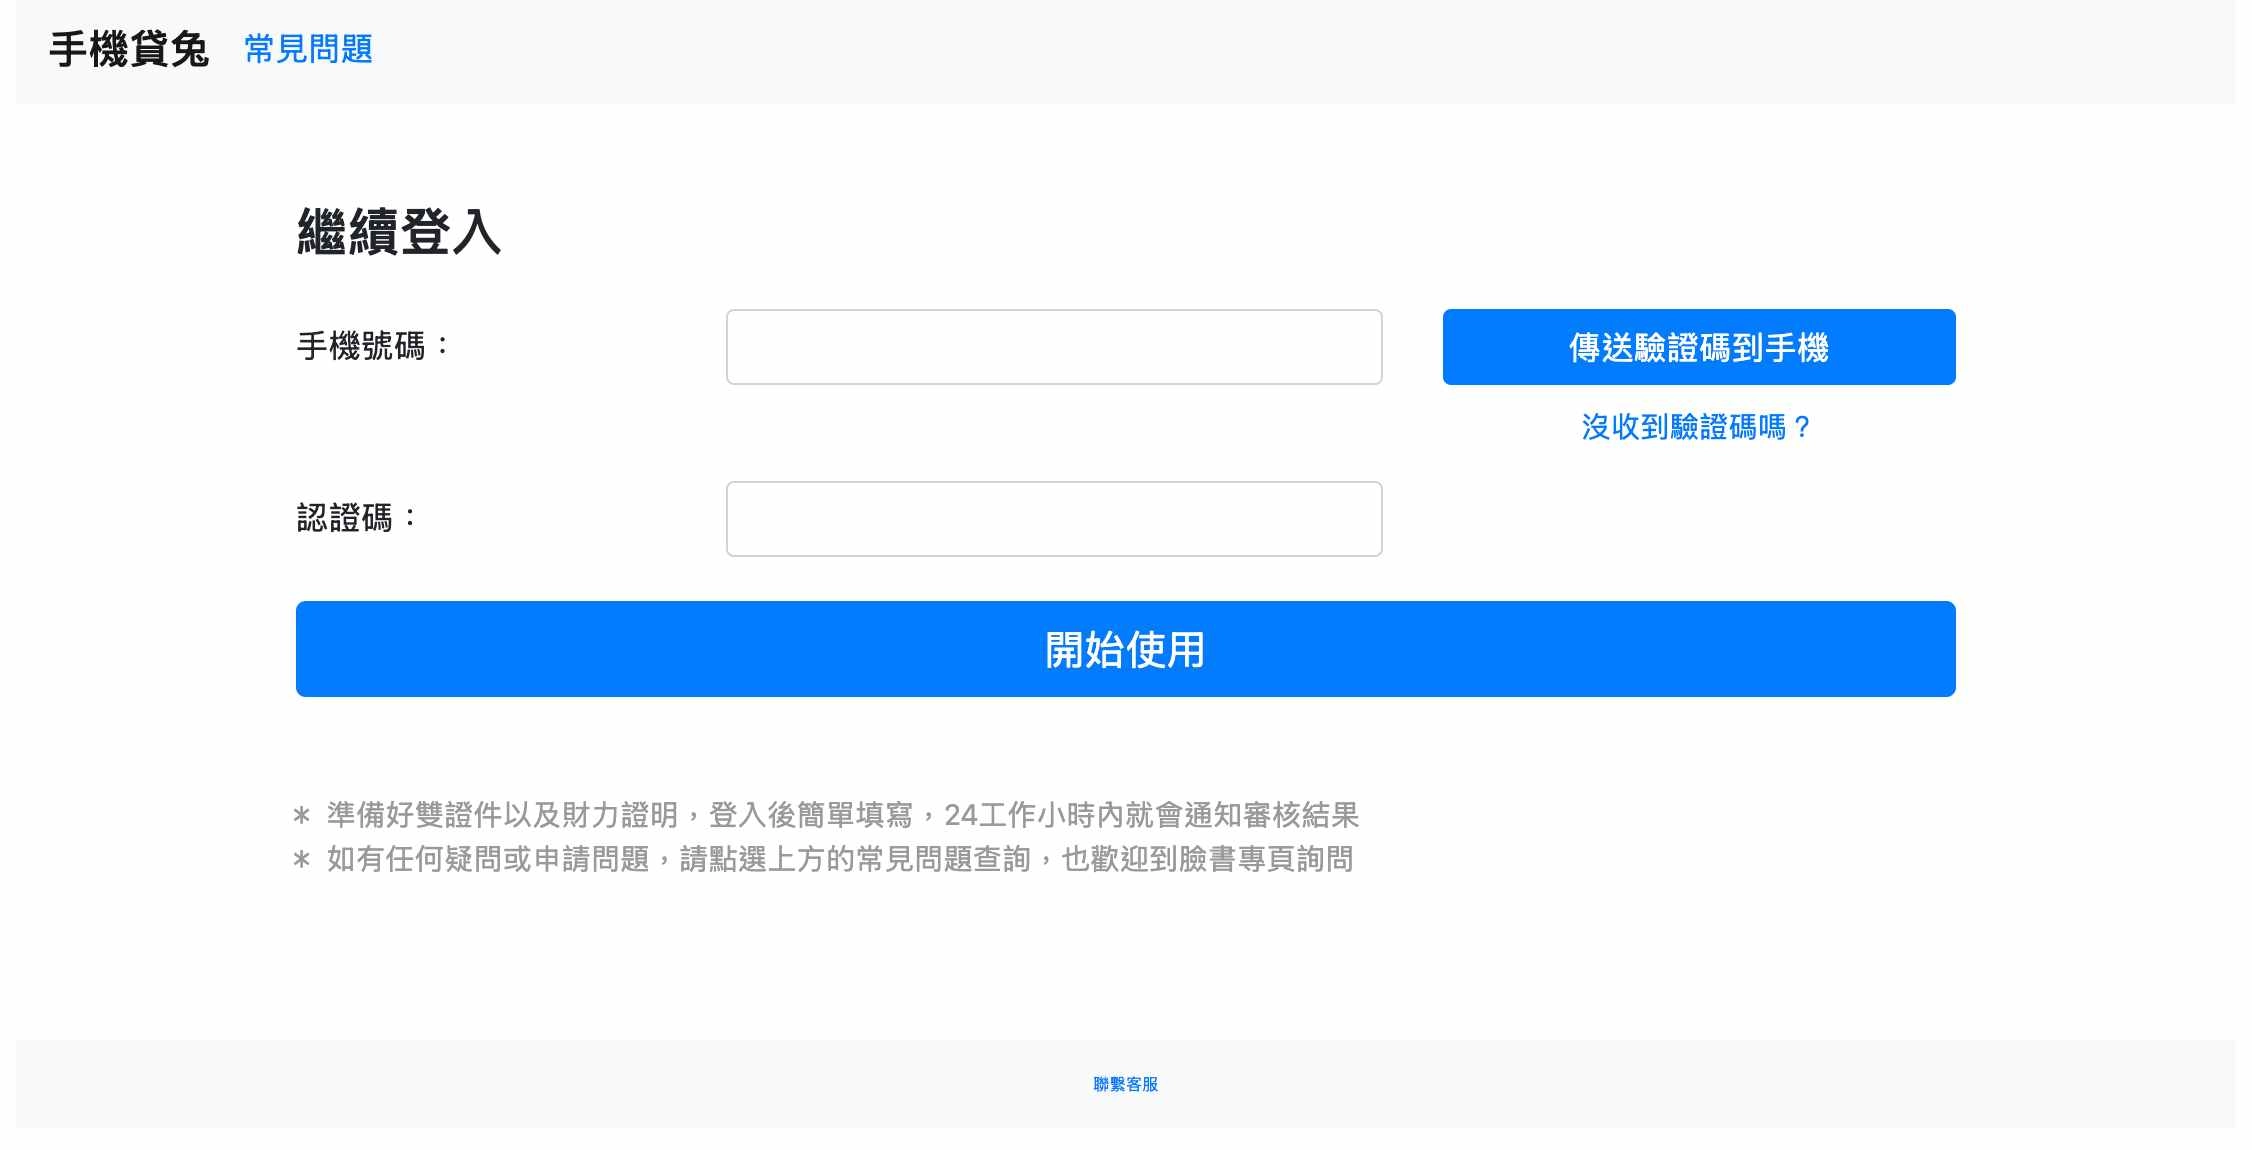Click the 認證碼 field label
The height and width of the screenshot is (1150, 2252).
(357, 515)
